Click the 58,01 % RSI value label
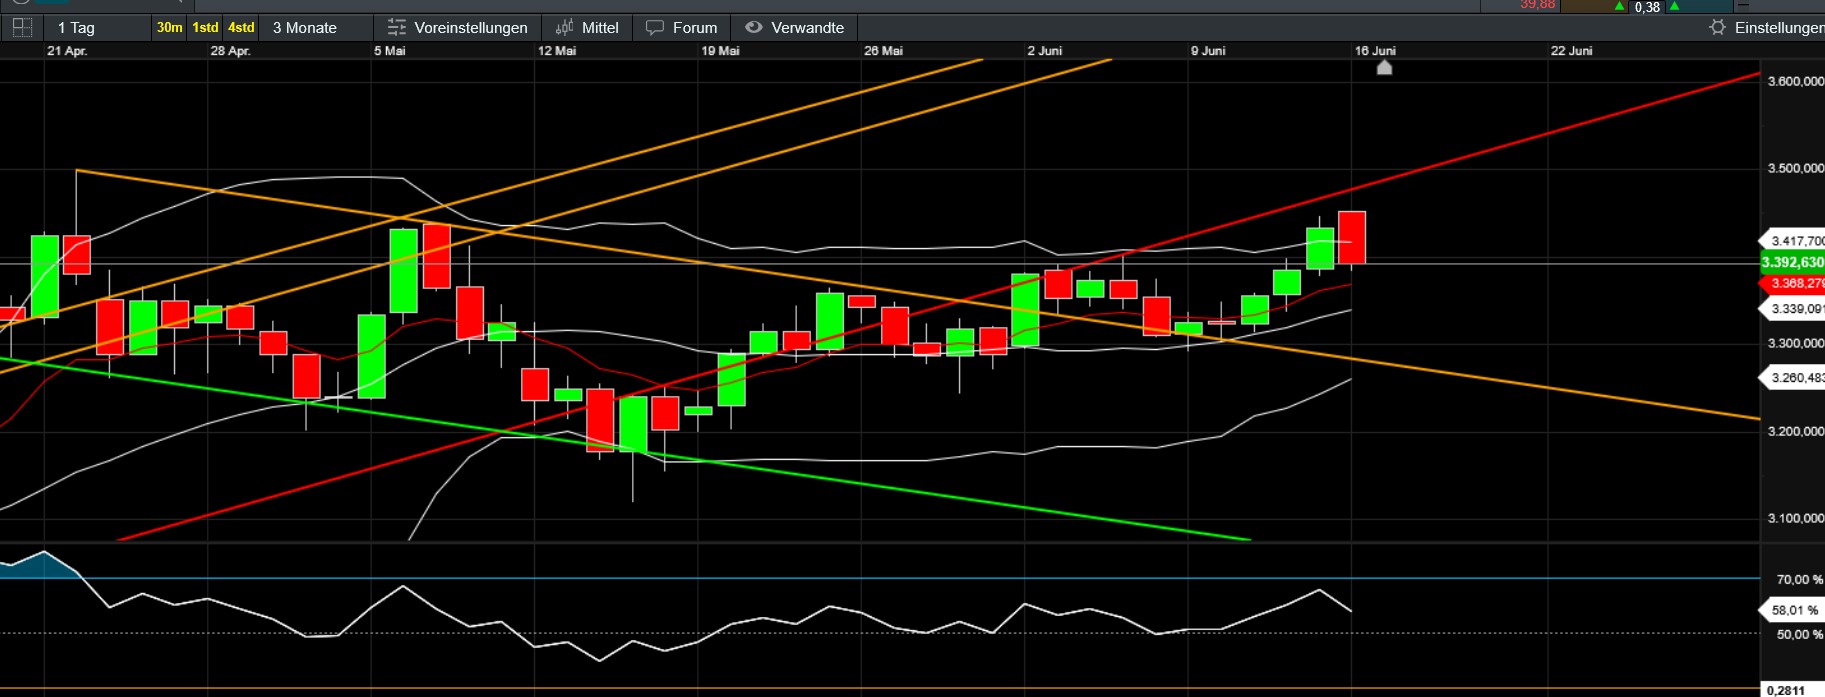 [1793, 610]
